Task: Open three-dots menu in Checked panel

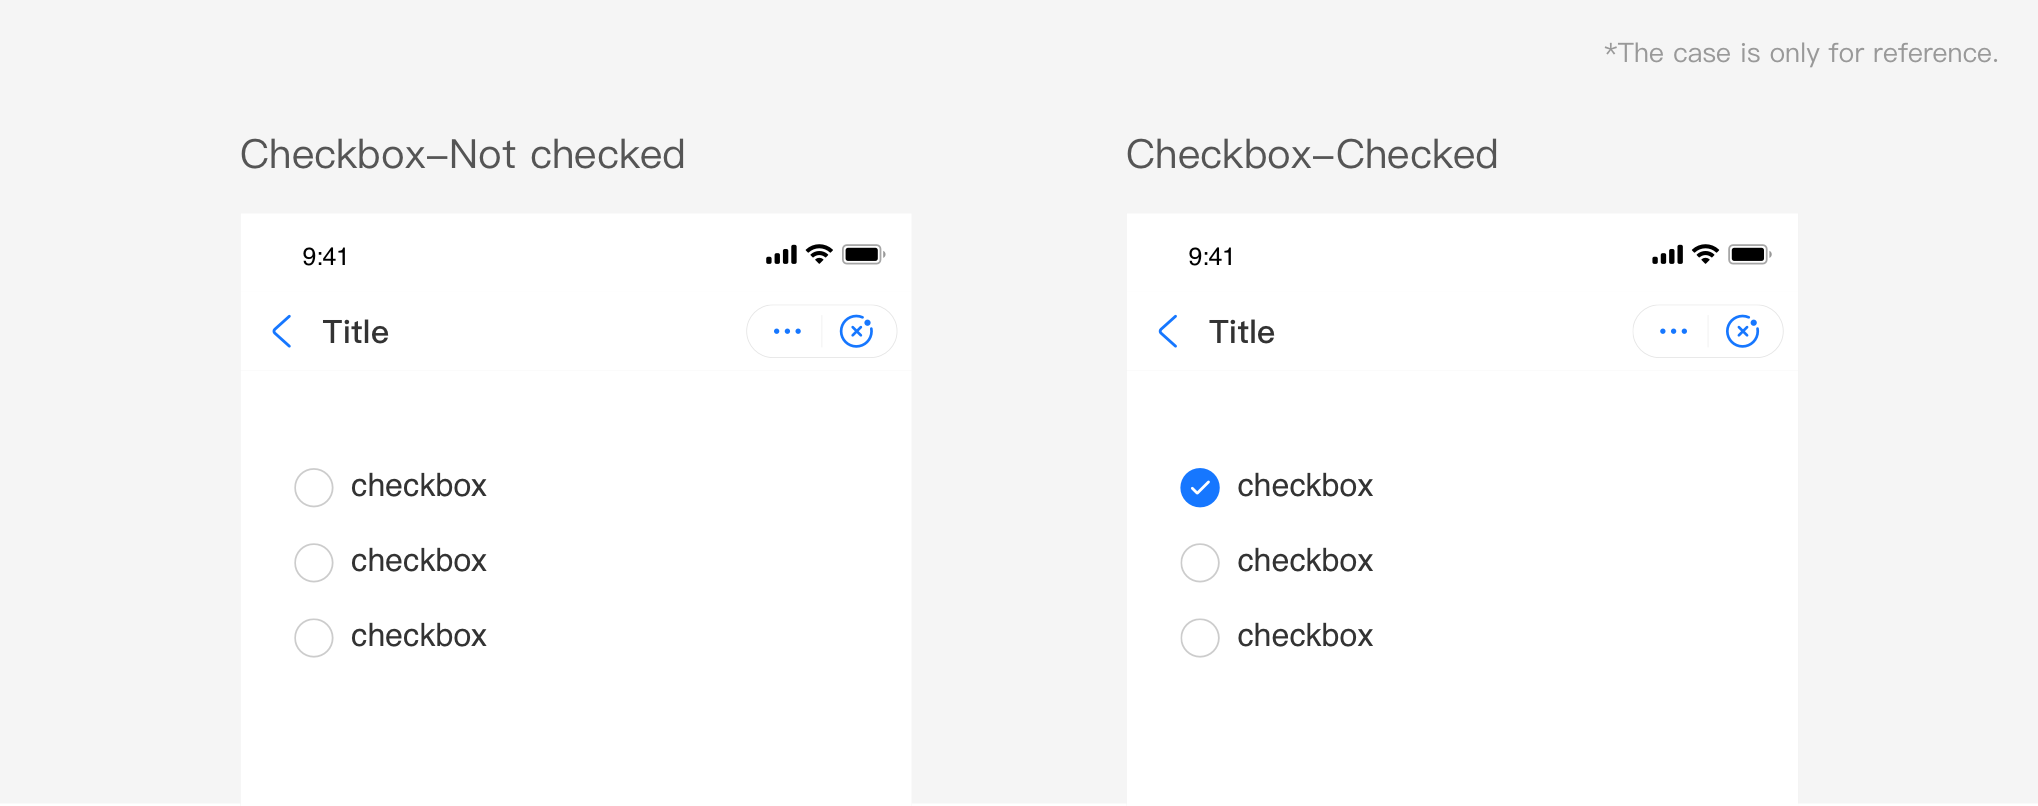Action: tap(1673, 331)
